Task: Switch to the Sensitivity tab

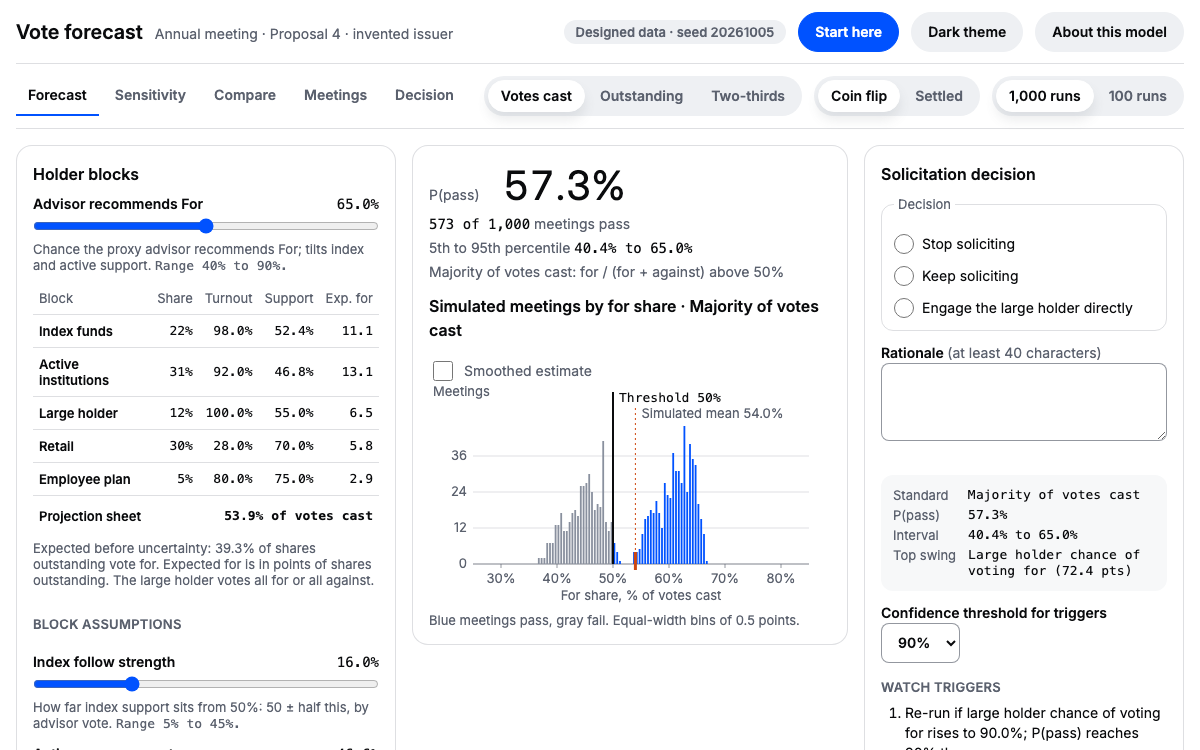Action: (x=150, y=95)
